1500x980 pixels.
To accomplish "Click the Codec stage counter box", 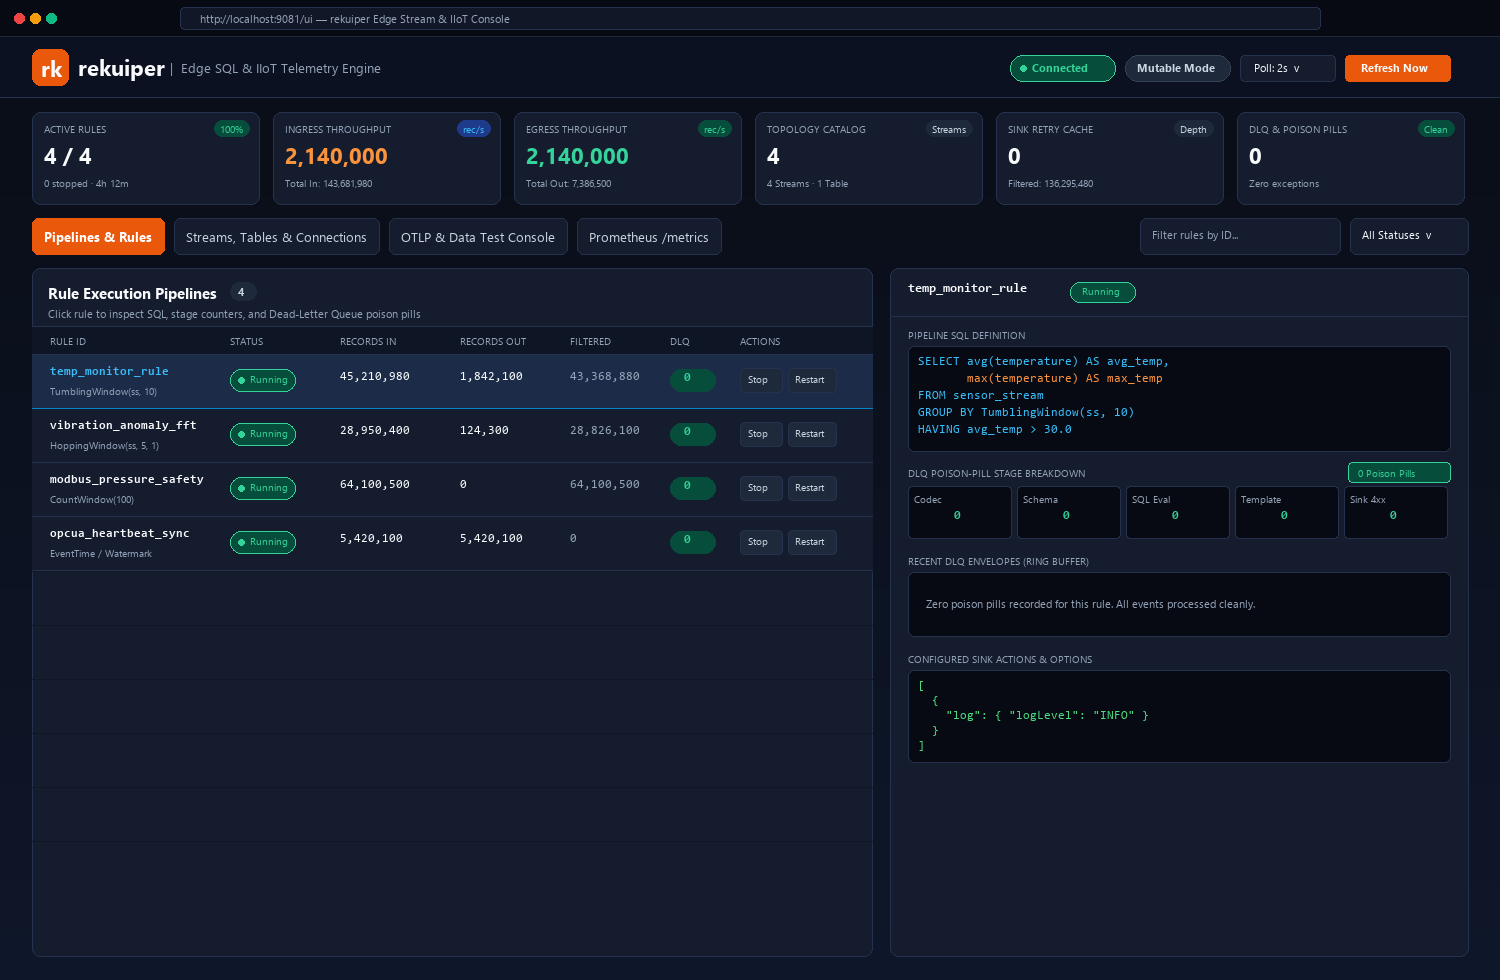I will tap(959, 512).
